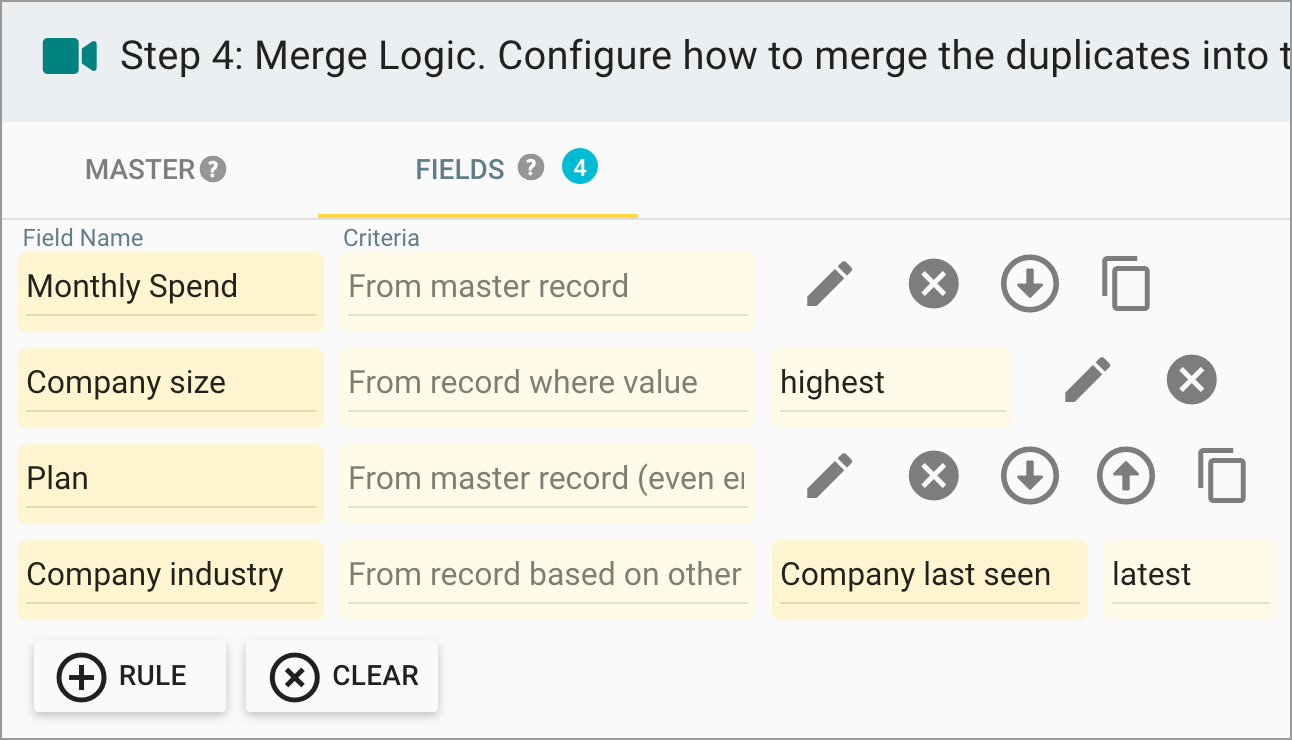The image size is (1292, 740).
Task: Add a new RULE
Action: 129,676
